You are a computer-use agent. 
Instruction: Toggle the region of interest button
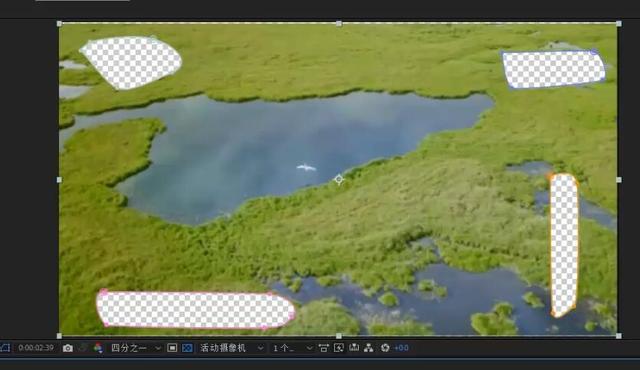(172, 348)
